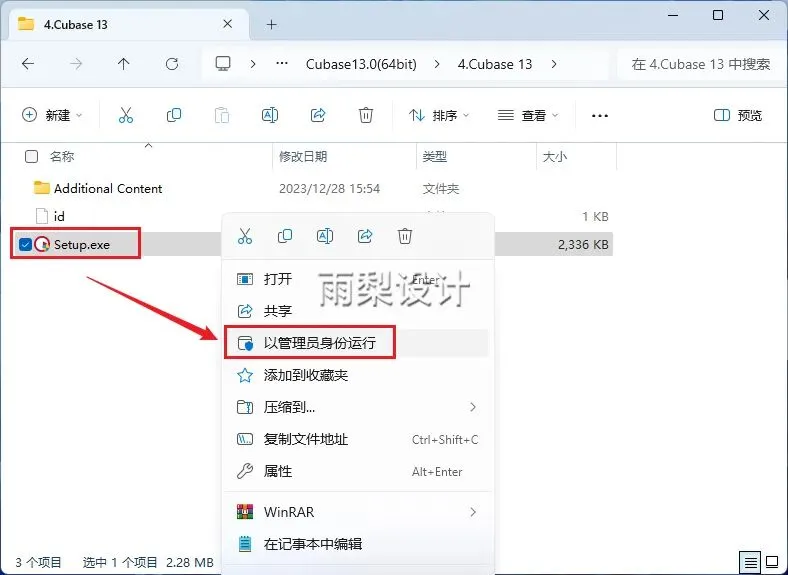The image size is (788, 575).
Task: Switch to details view in status bar
Action: [x=750, y=561]
